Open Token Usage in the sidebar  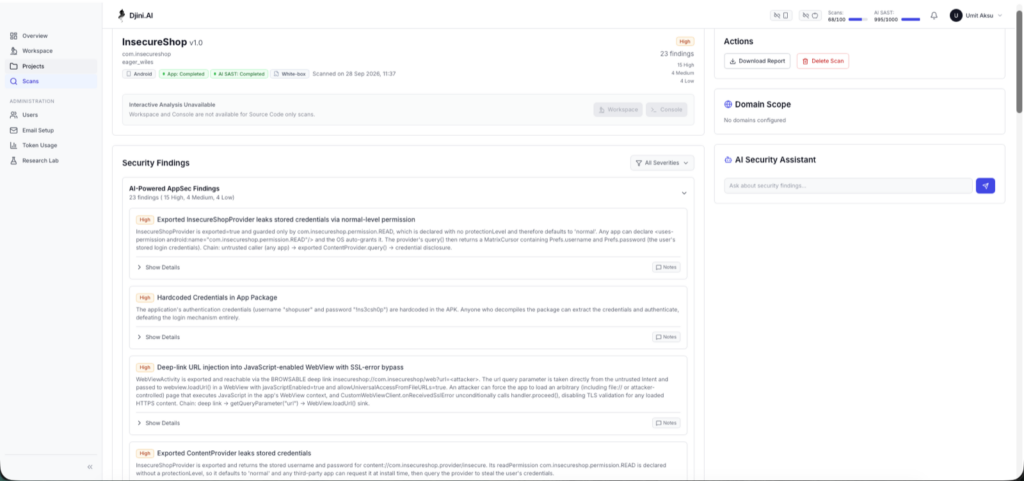pyautogui.click(x=51, y=145)
